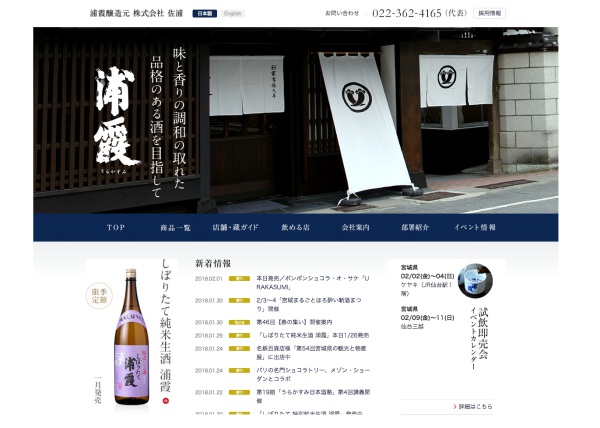Open news しぼりたて純米生酒 本日1/26発売

pyautogui.click(x=313, y=335)
